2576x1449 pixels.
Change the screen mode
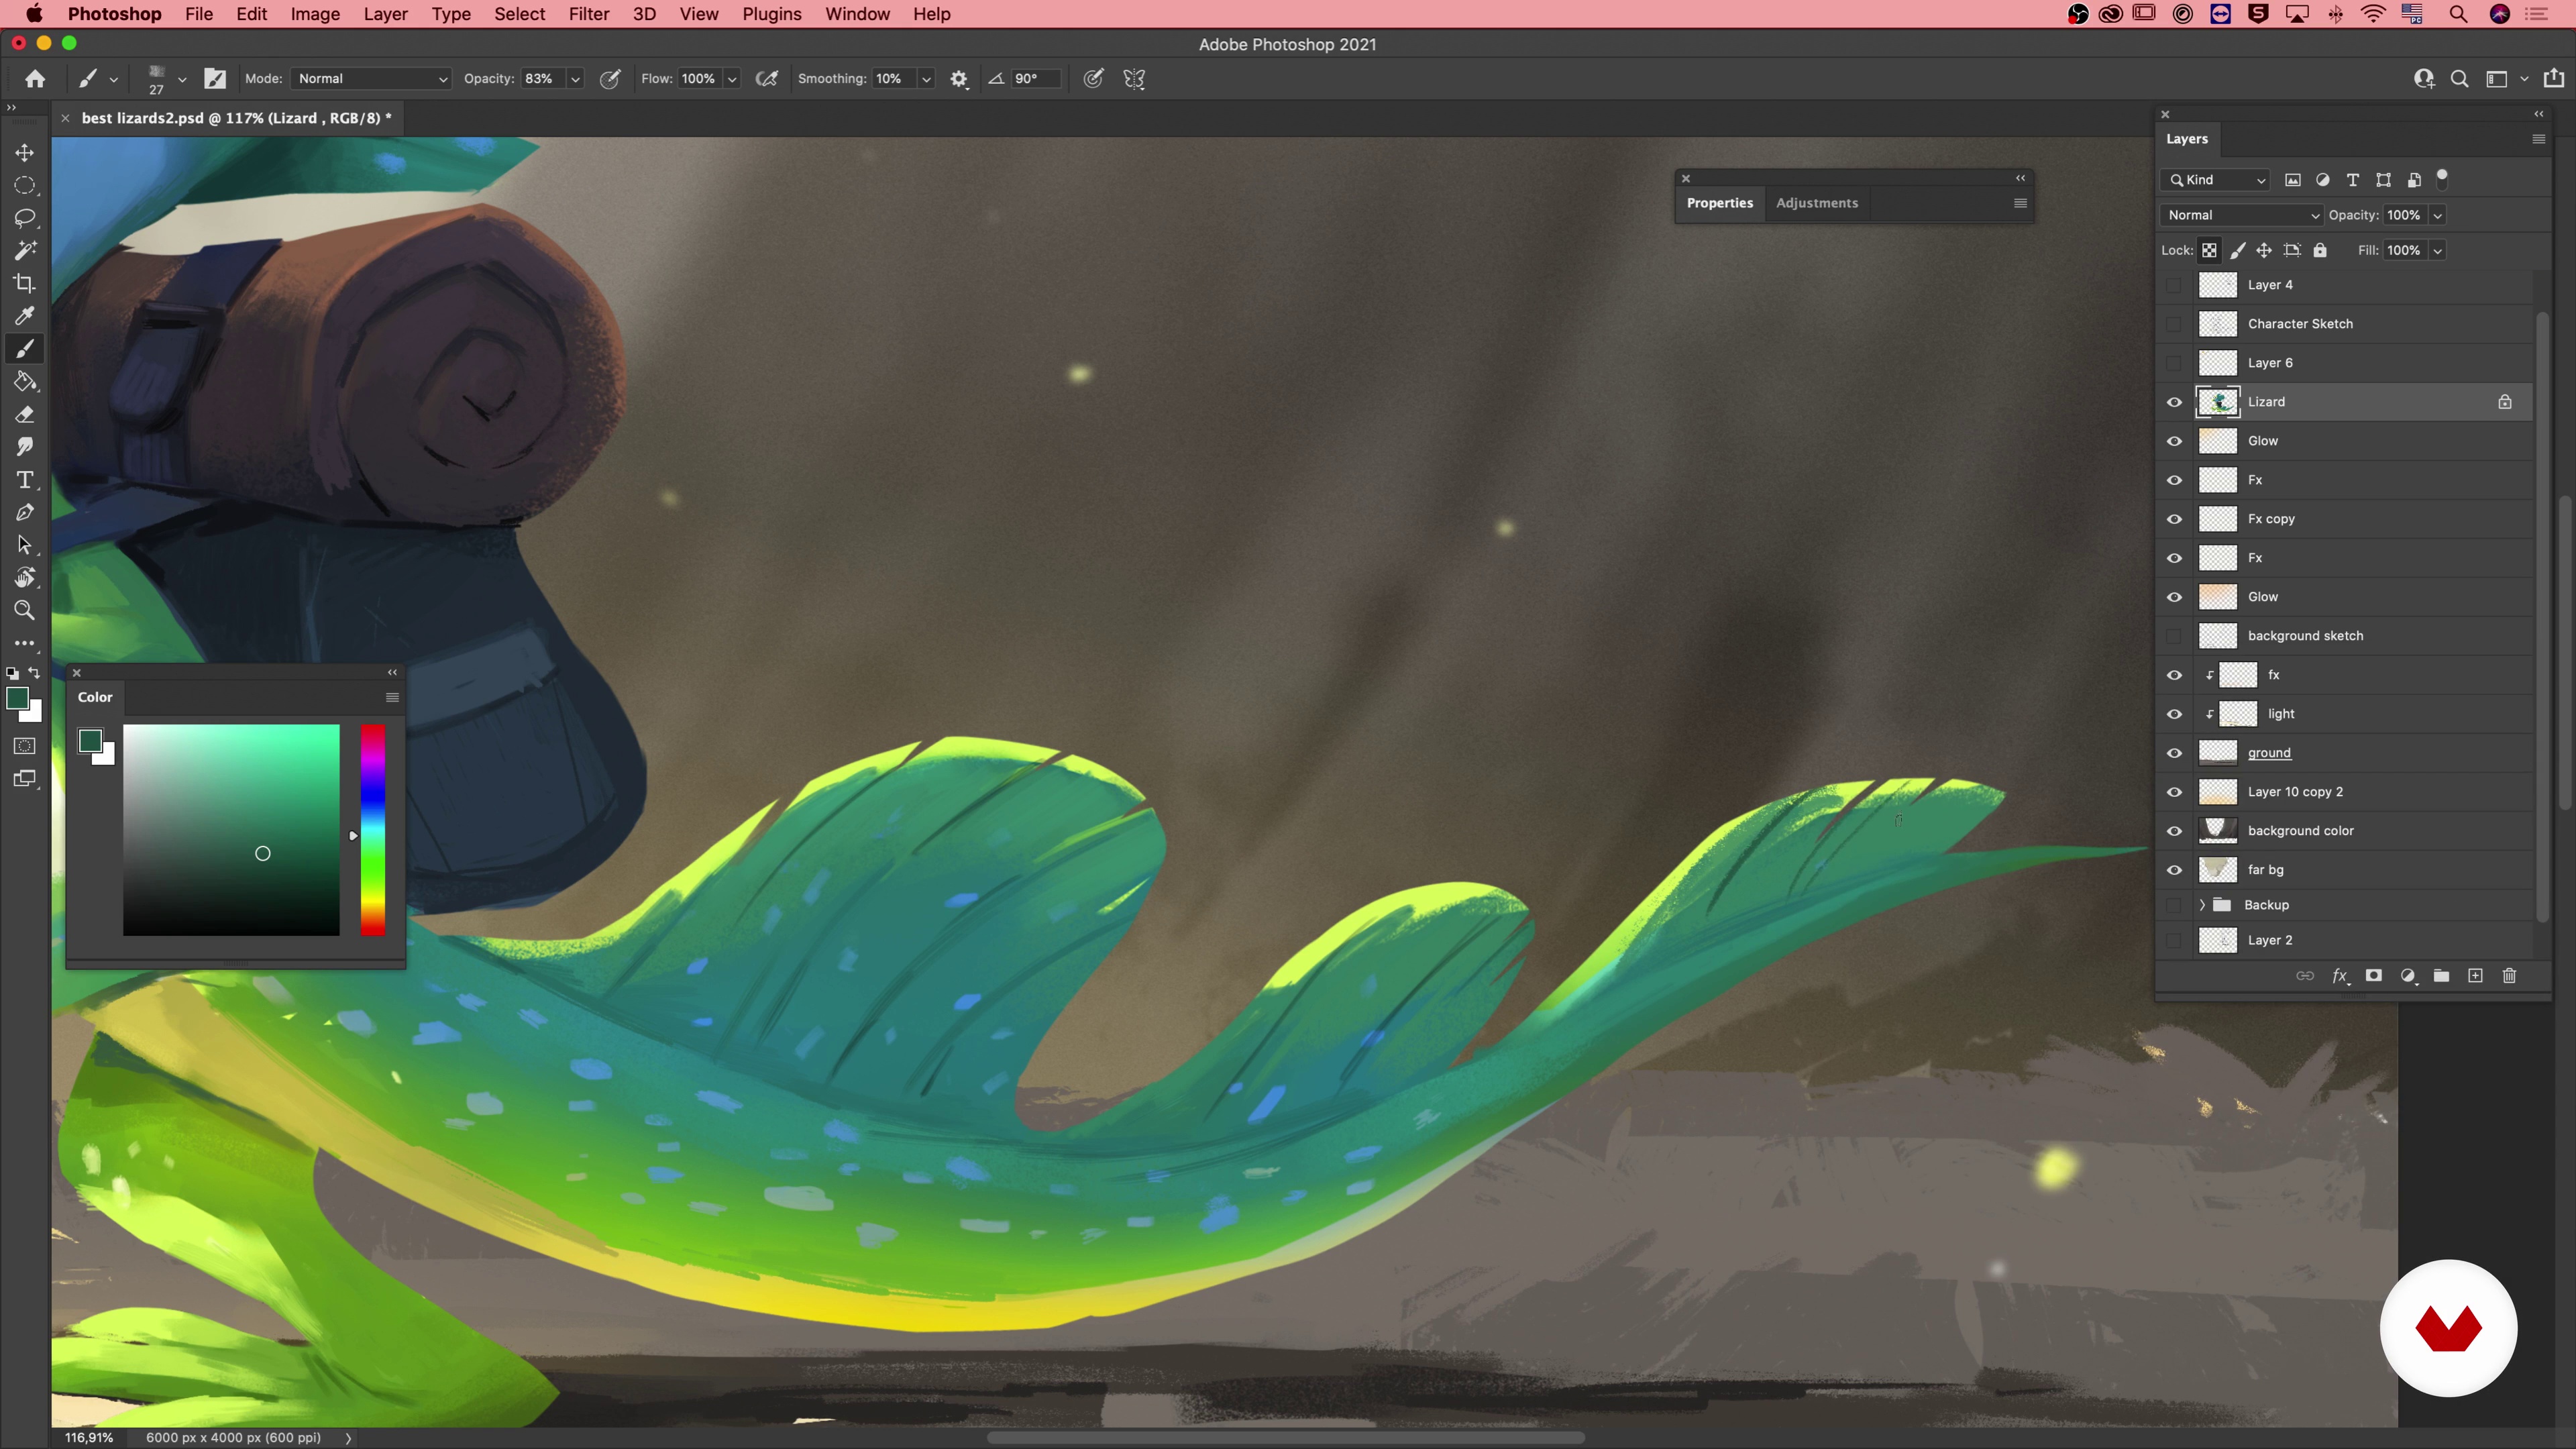[x=24, y=779]
